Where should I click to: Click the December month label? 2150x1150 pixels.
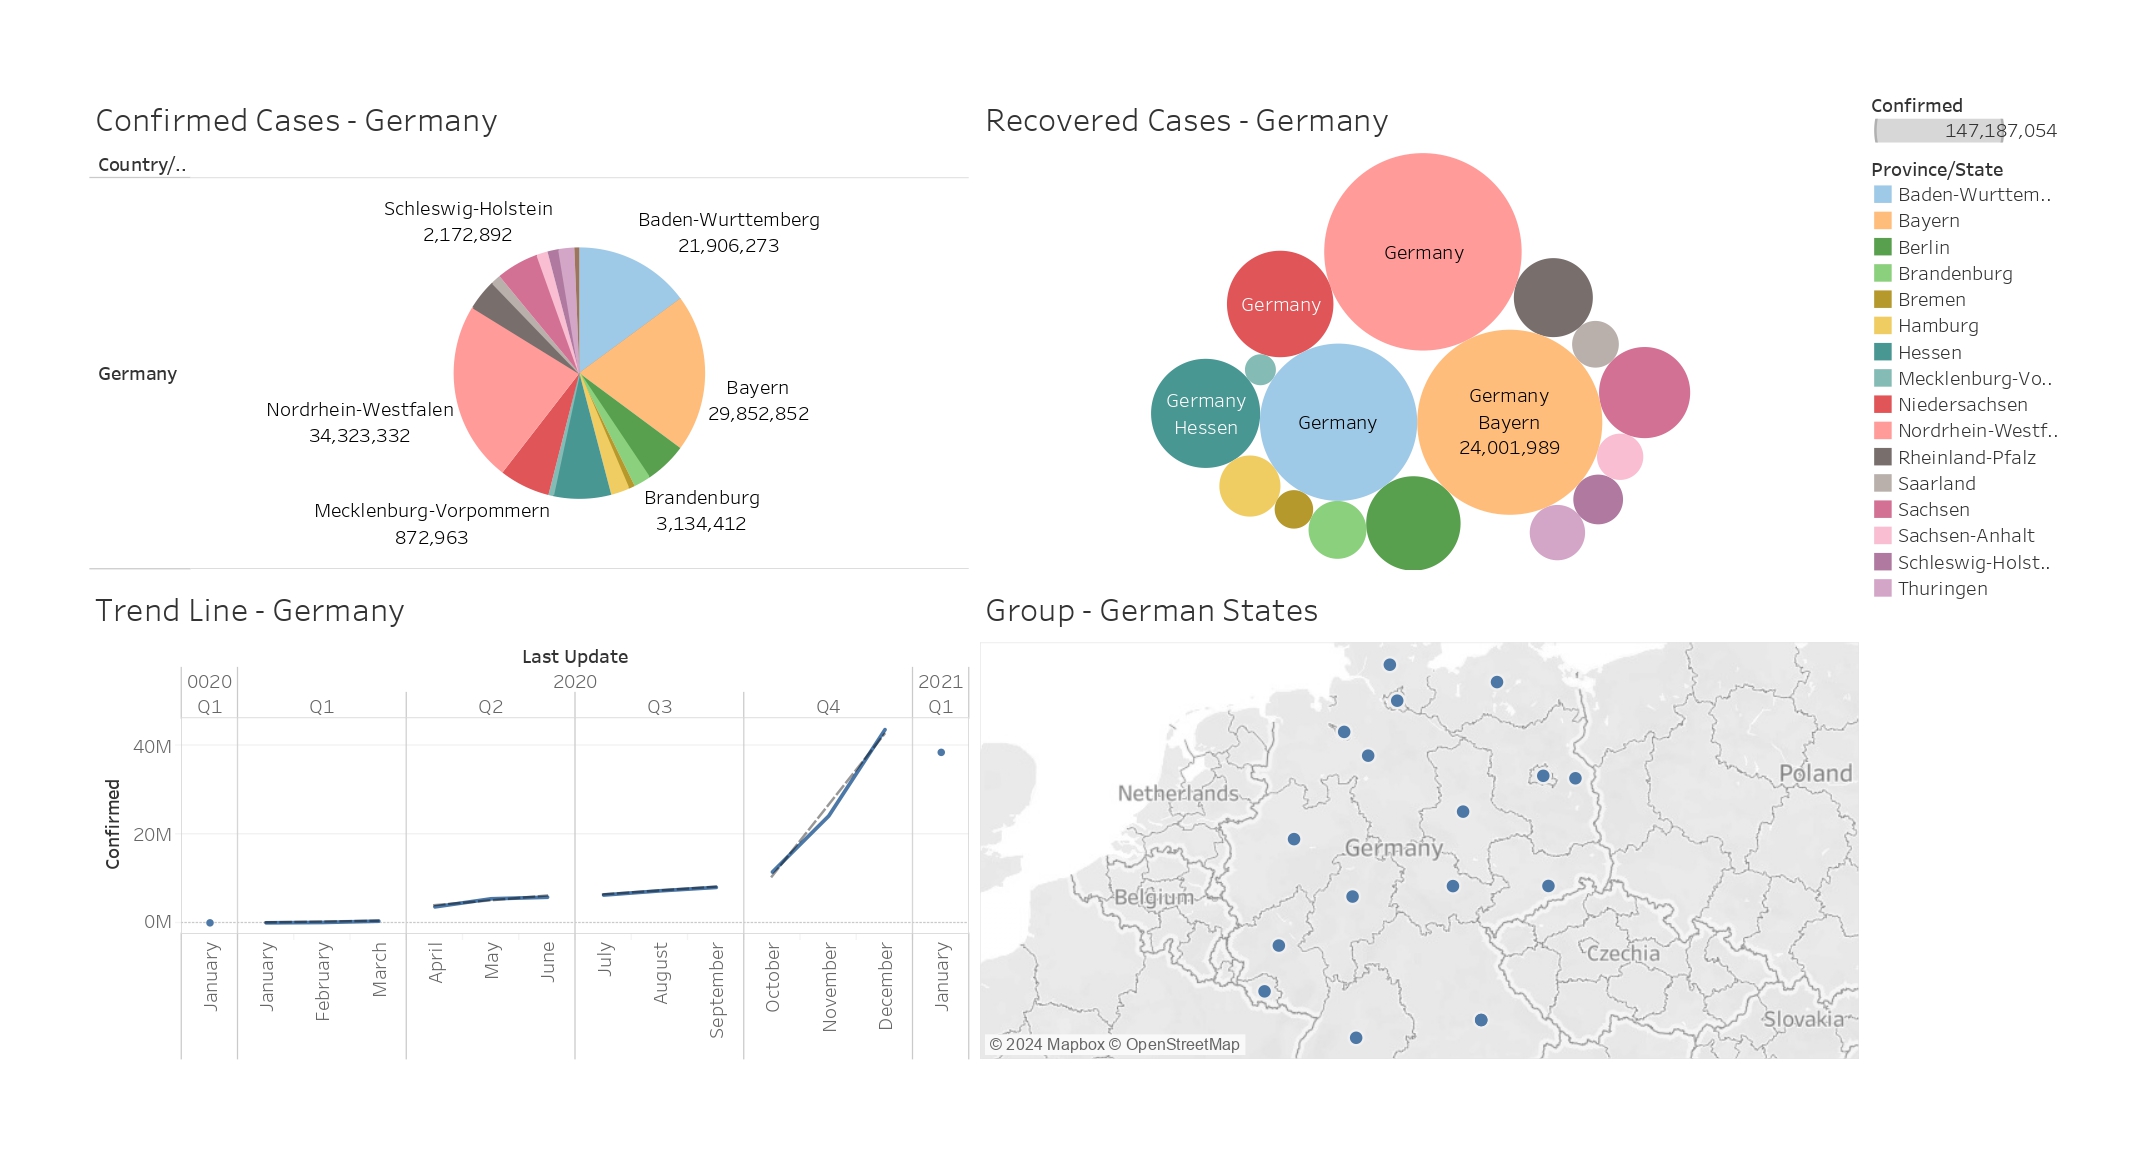(885, 987)
